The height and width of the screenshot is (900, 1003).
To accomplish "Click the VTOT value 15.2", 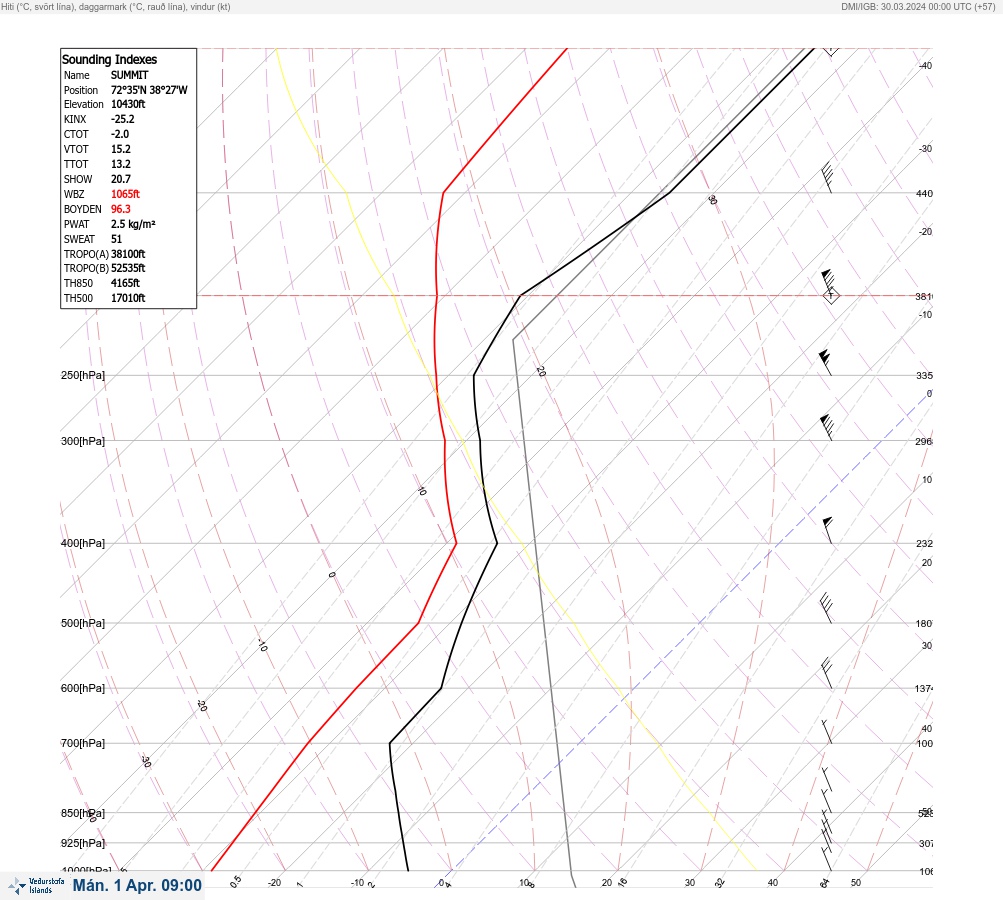I will tap(121, 149).
